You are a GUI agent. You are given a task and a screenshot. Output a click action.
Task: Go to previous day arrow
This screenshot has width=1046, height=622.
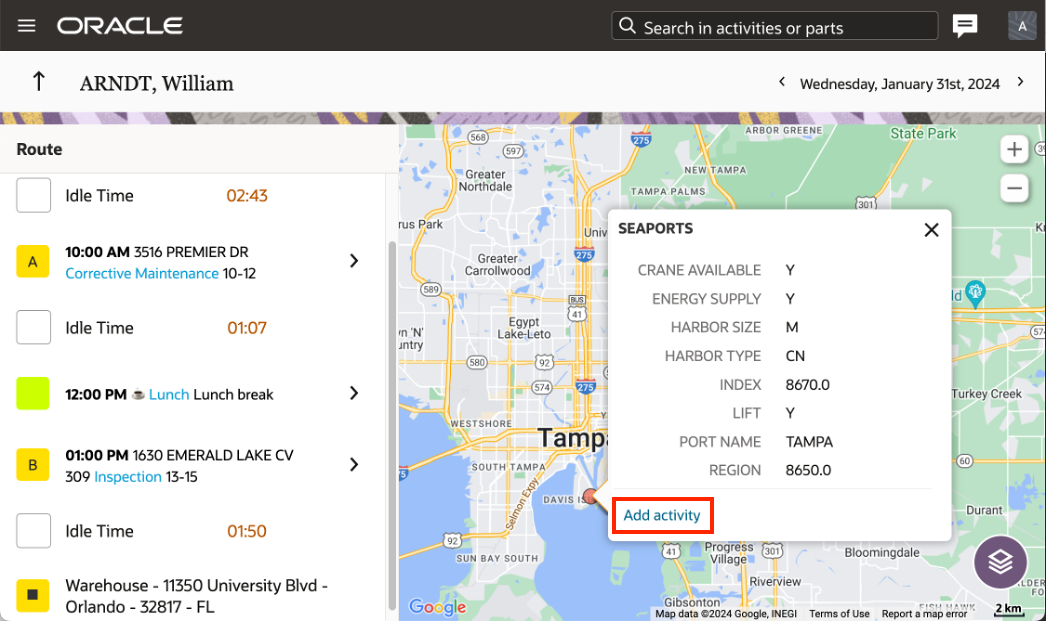tap(782, 82)
